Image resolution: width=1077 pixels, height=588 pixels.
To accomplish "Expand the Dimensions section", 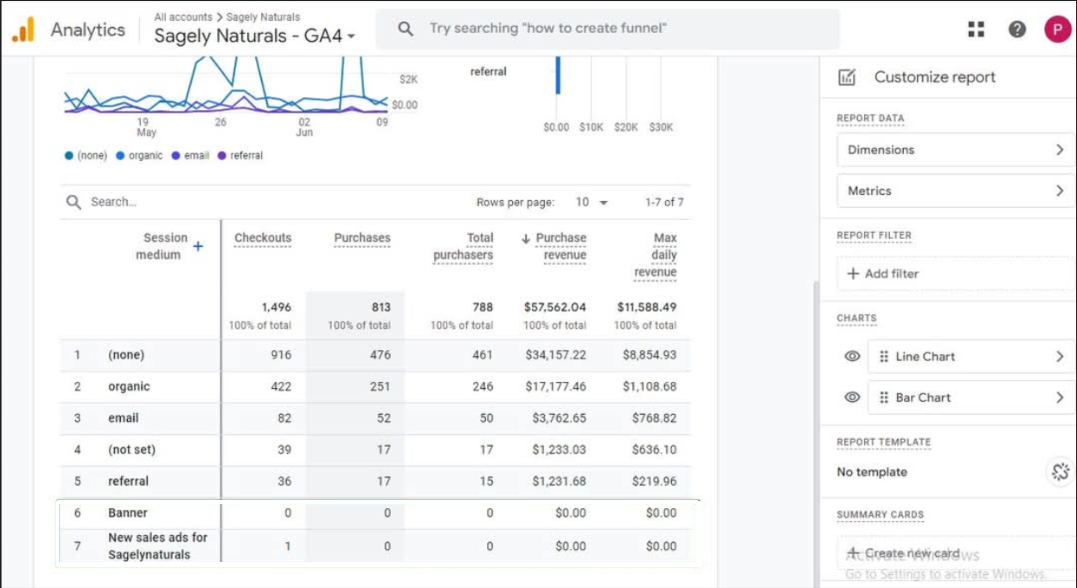I will tap(955, 150).
